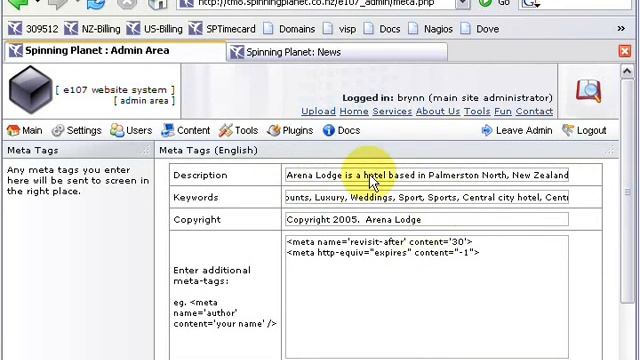Follow the Services link
Viewport: 640px width, 360px height.
[x=392, y=111]
